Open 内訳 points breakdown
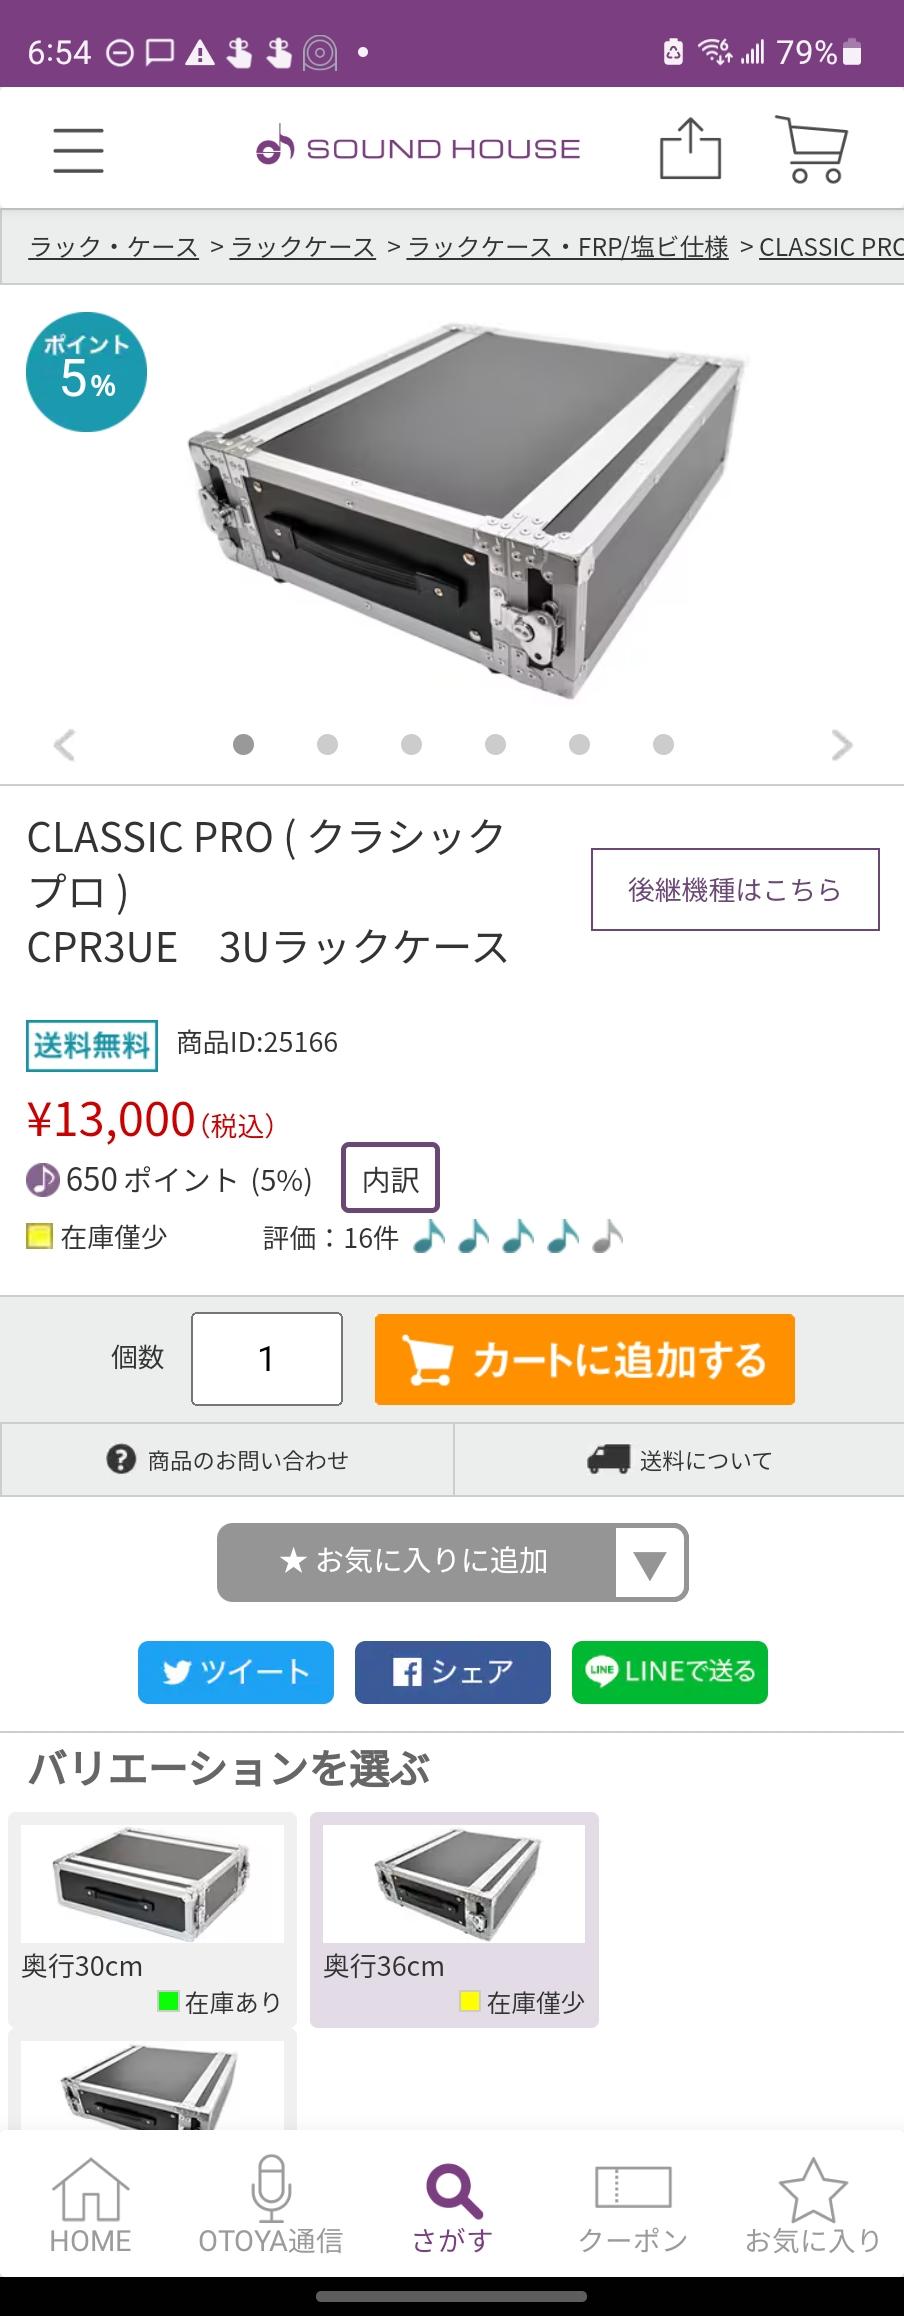This screenshot has width=904, height=2316. (x=390, y=1179)
